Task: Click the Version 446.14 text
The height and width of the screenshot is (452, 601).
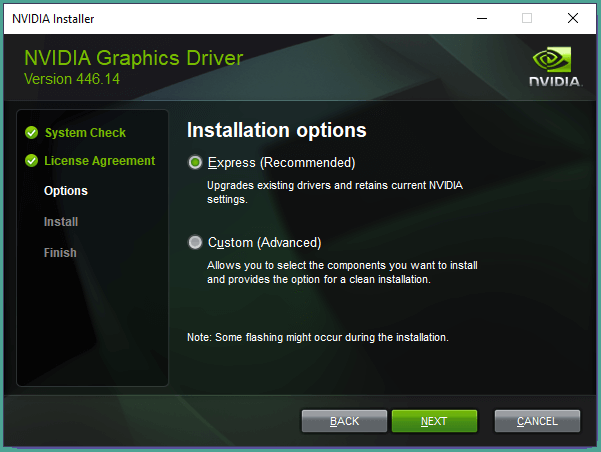Action: tap(72, 78)
